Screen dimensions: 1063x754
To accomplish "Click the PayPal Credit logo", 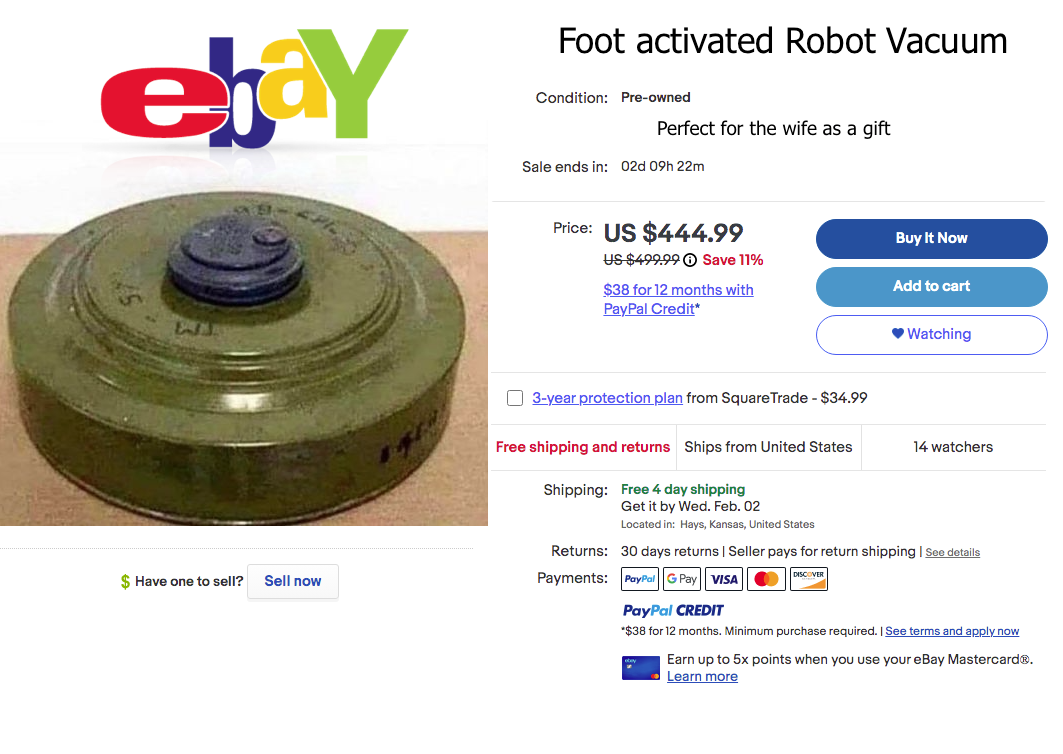I will tap(673, 610).
